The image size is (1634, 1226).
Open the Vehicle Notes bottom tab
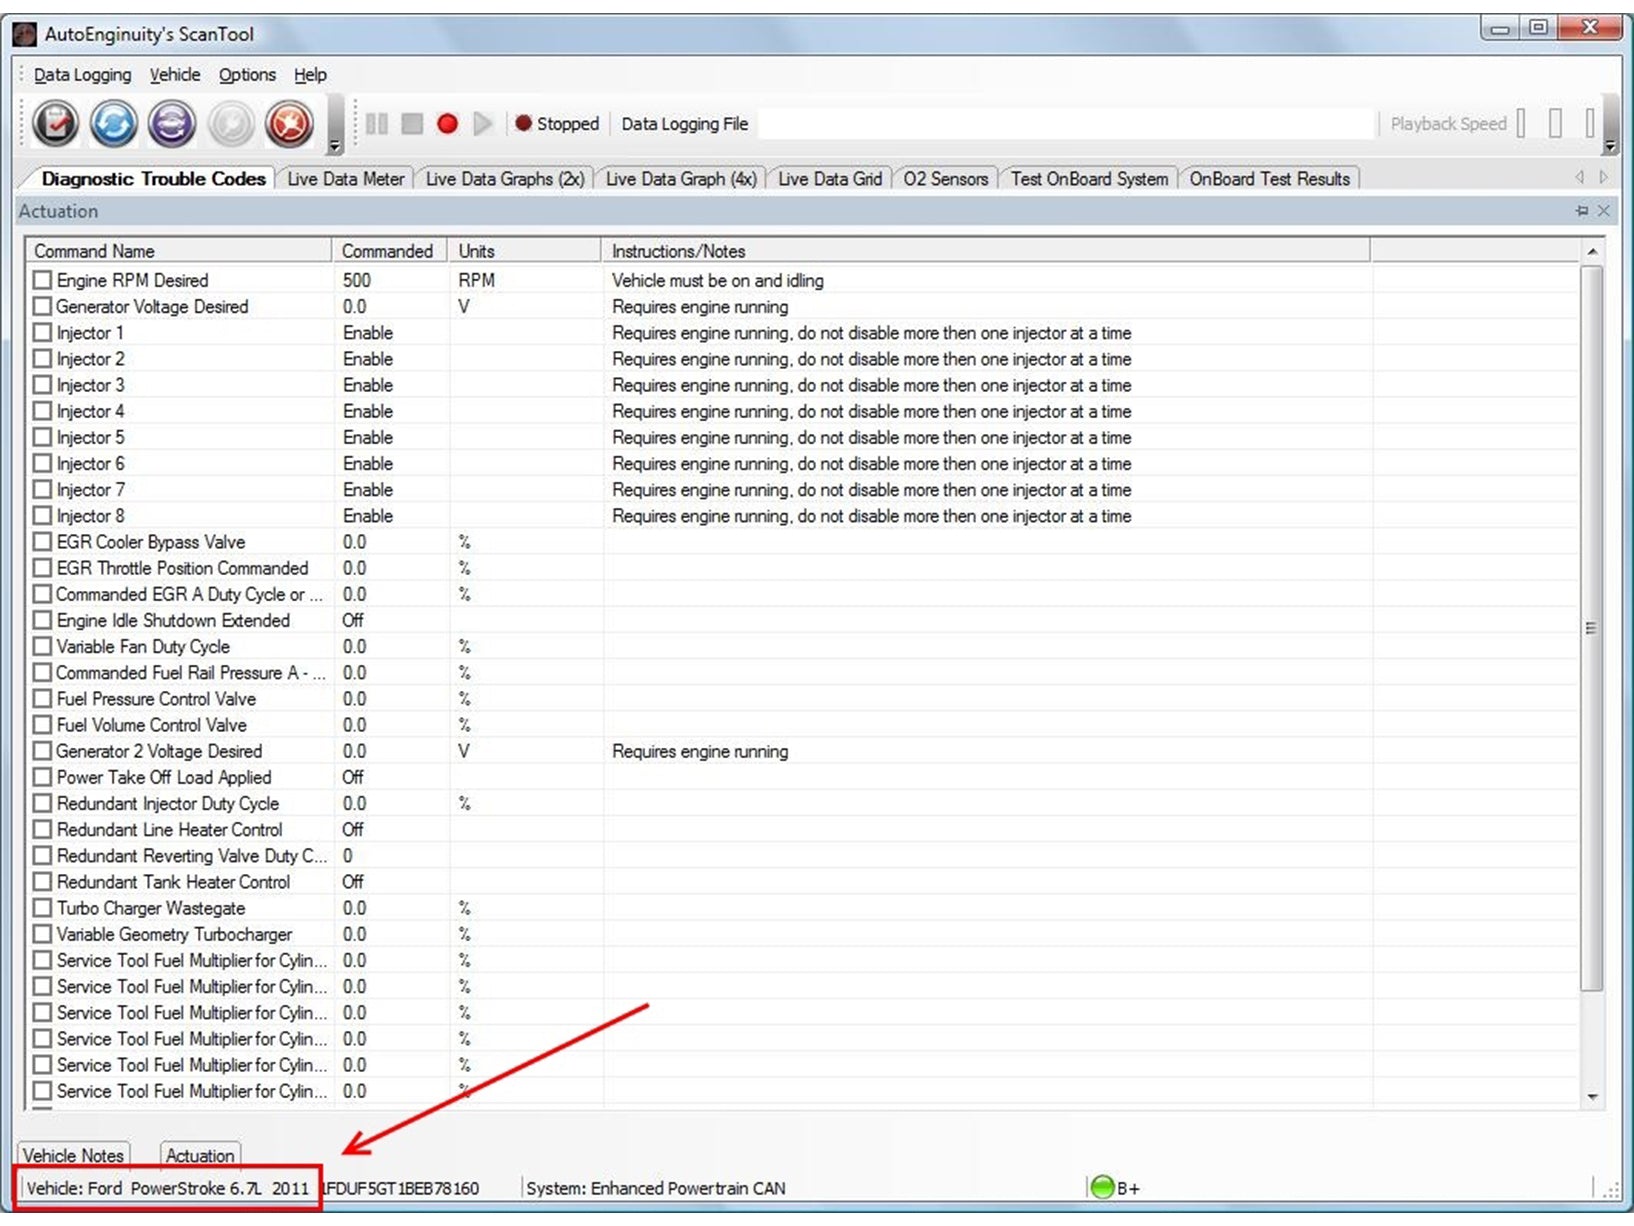tap(73, 1155)
